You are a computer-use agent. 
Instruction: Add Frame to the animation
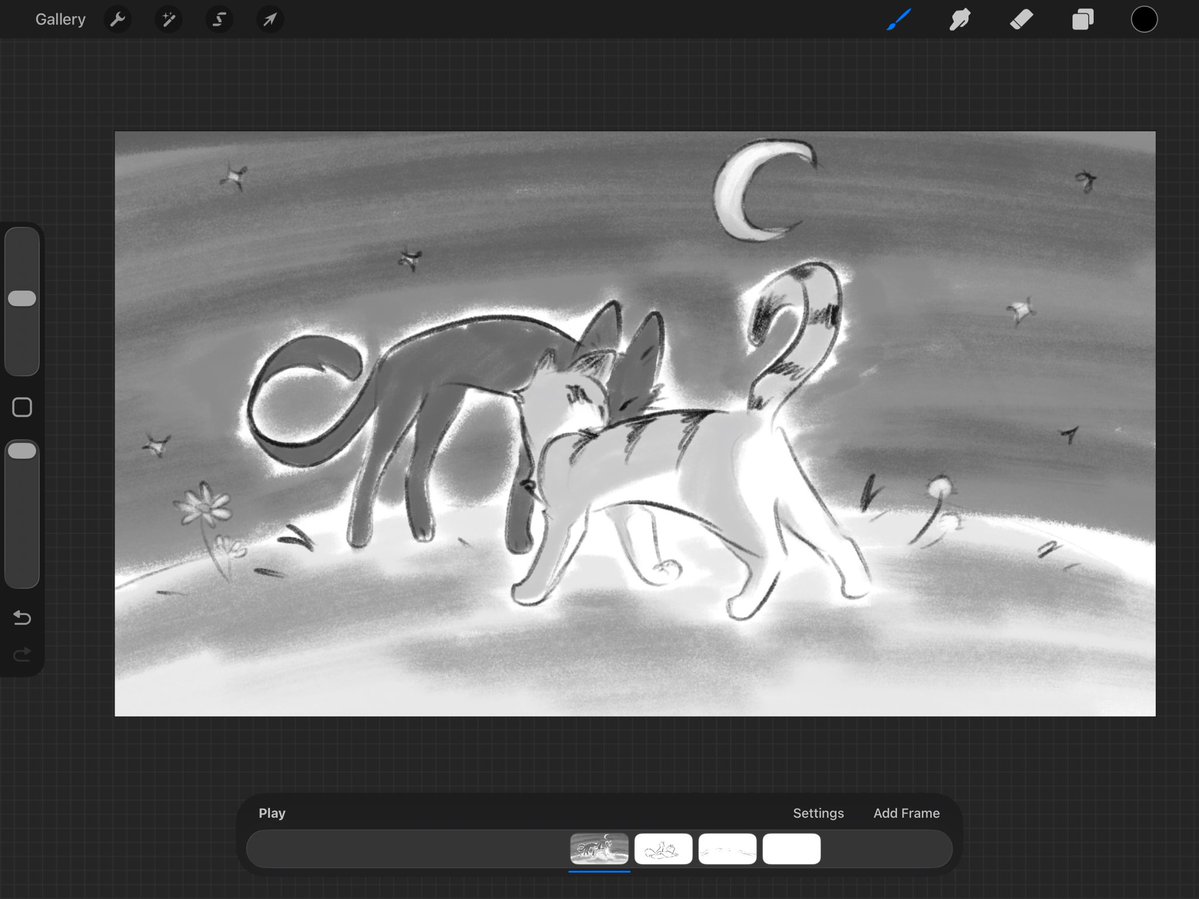[906, 813]
